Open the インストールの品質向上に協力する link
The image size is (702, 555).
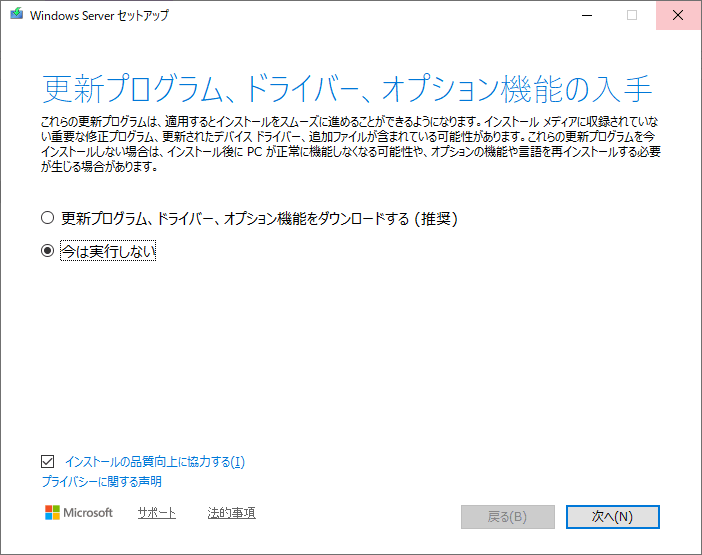(x=154, y=462)
